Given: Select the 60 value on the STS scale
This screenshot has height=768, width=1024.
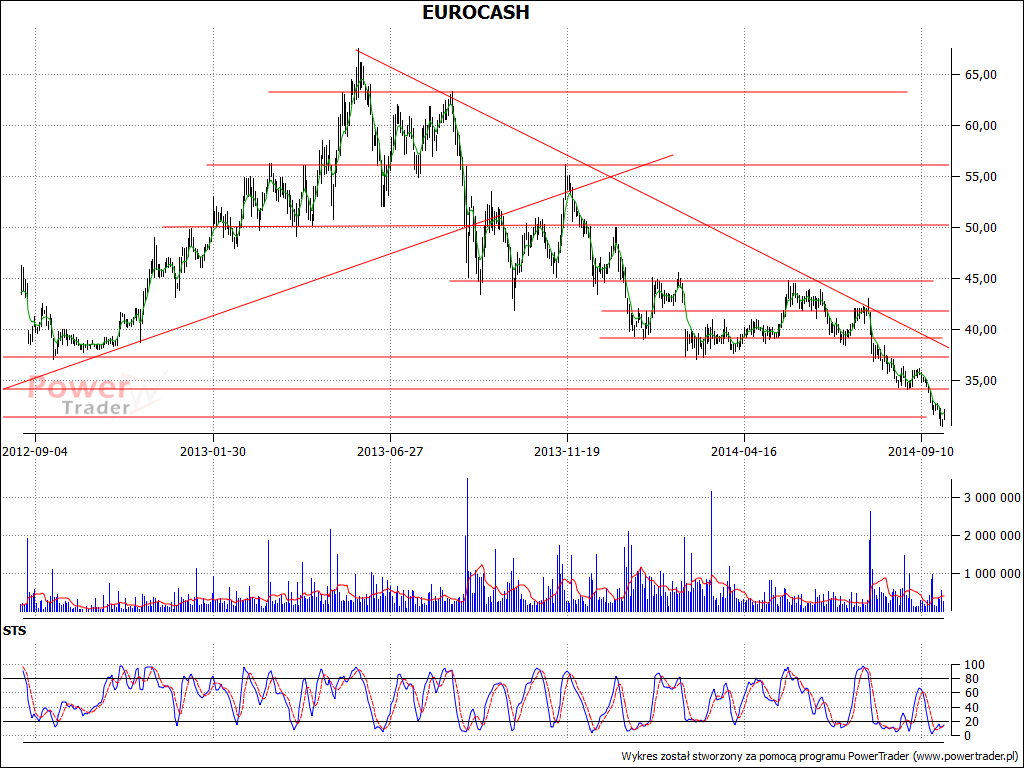Looking at the screenshot, I should [971, 694].
